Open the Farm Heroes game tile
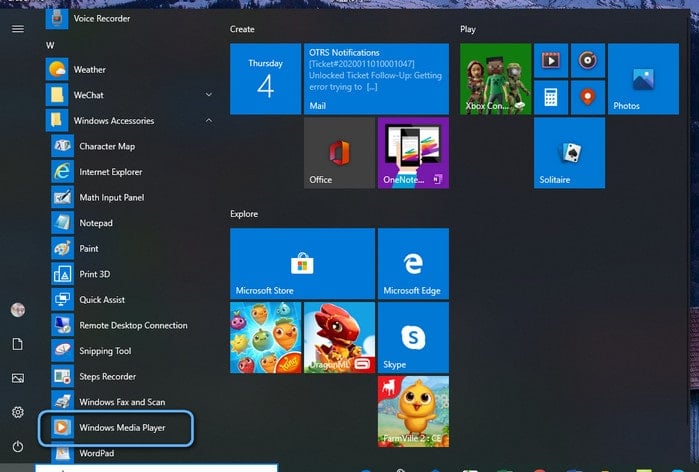This screenshot has height=472, width=699. click(x=265, y=337)
